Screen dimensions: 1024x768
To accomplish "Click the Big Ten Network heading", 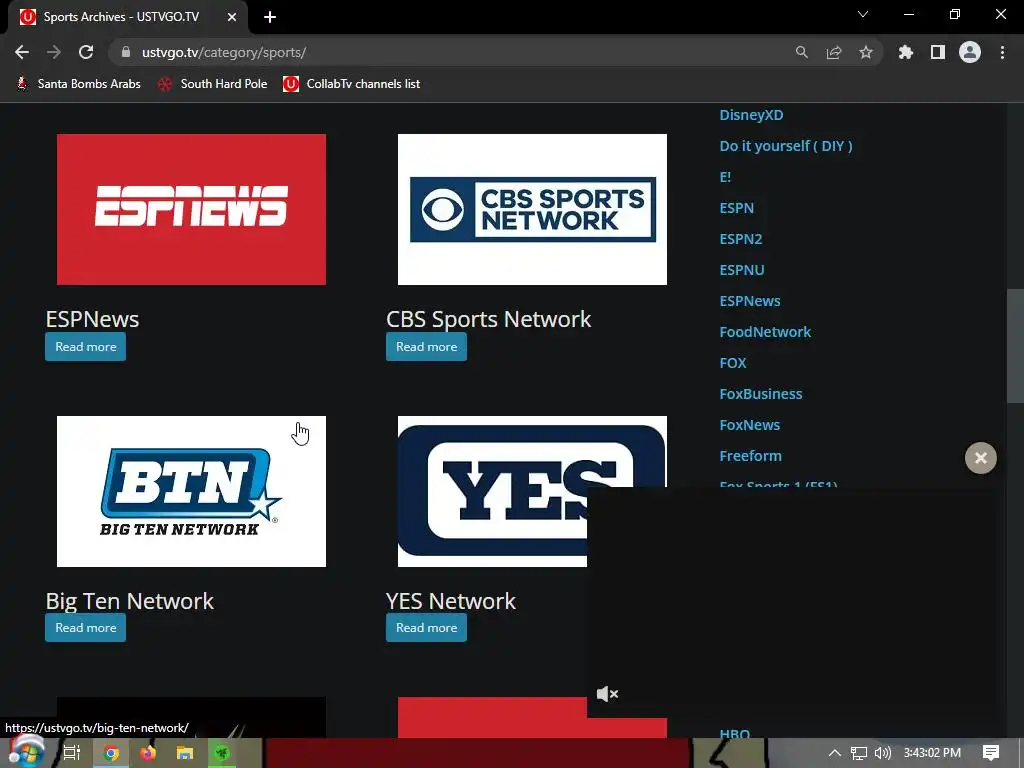I will 129,601.
